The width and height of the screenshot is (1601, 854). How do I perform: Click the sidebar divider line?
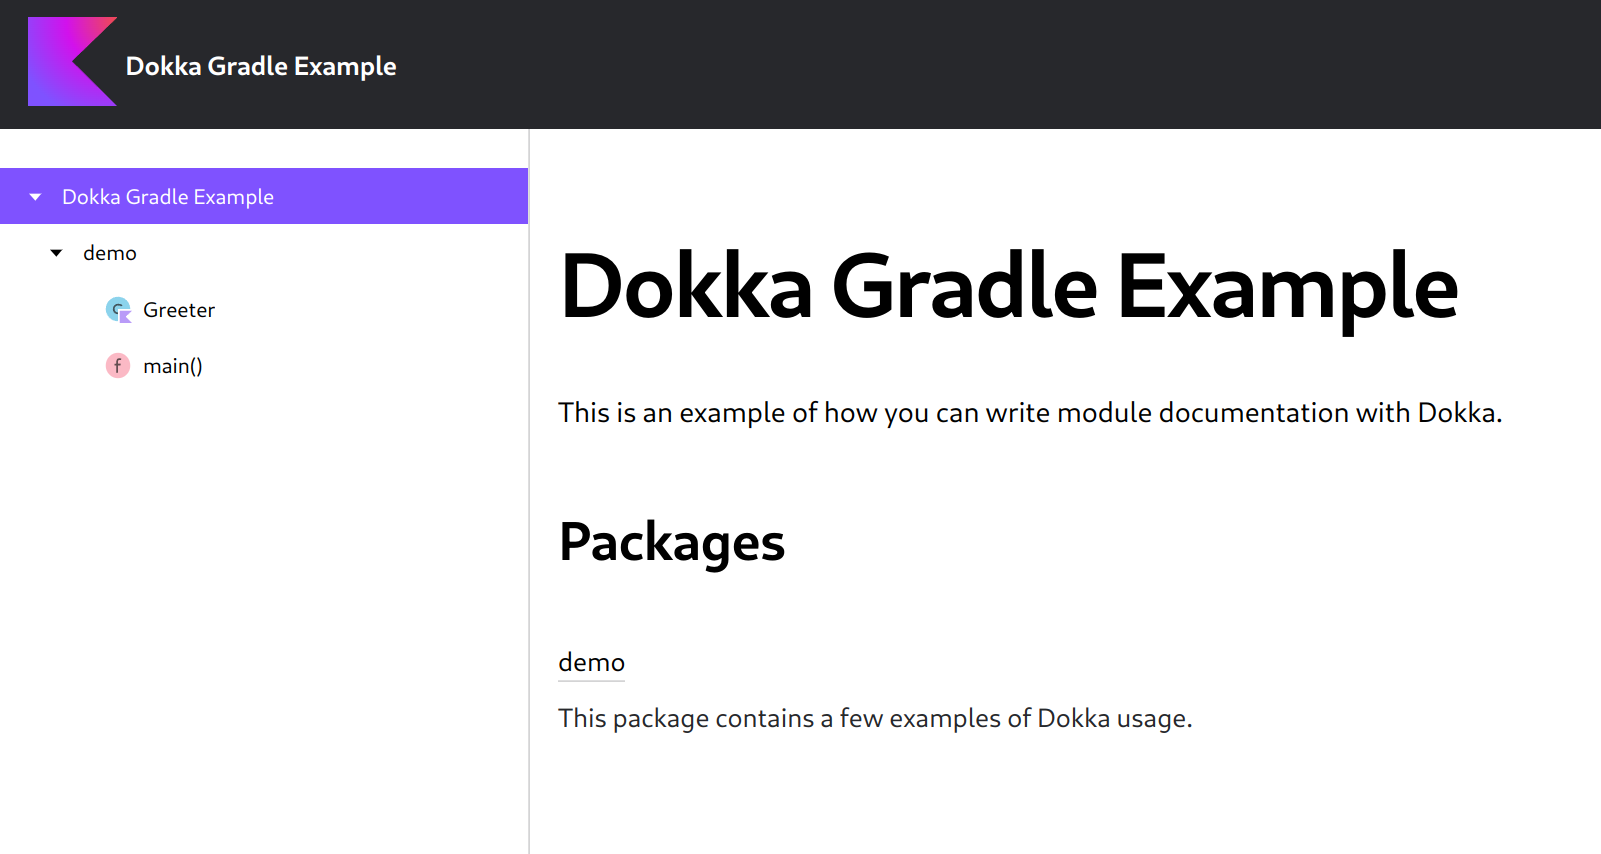[529, 490]
